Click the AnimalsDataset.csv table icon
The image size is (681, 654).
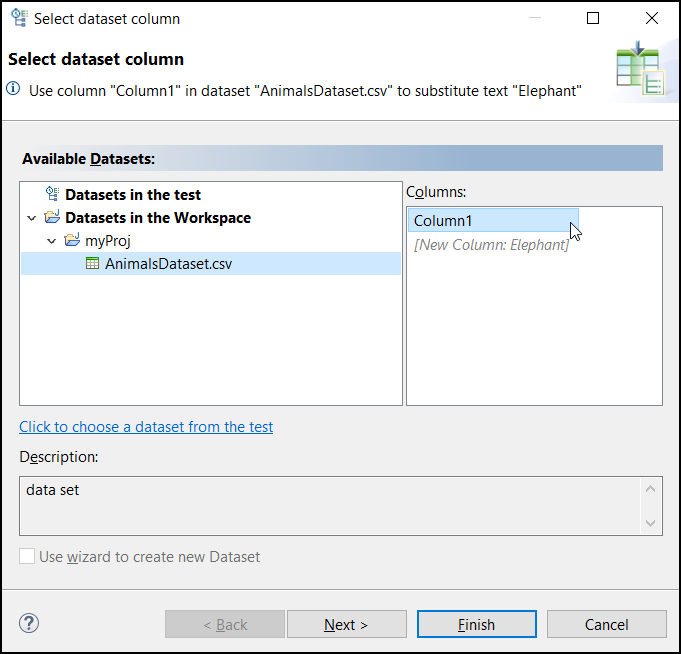tap(93, 264)
